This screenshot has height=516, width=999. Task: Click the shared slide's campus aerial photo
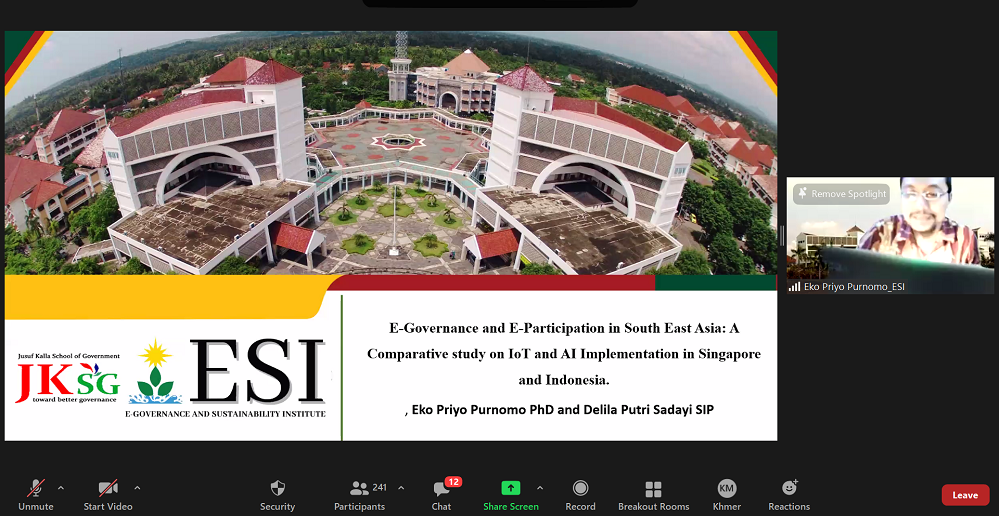391,153
